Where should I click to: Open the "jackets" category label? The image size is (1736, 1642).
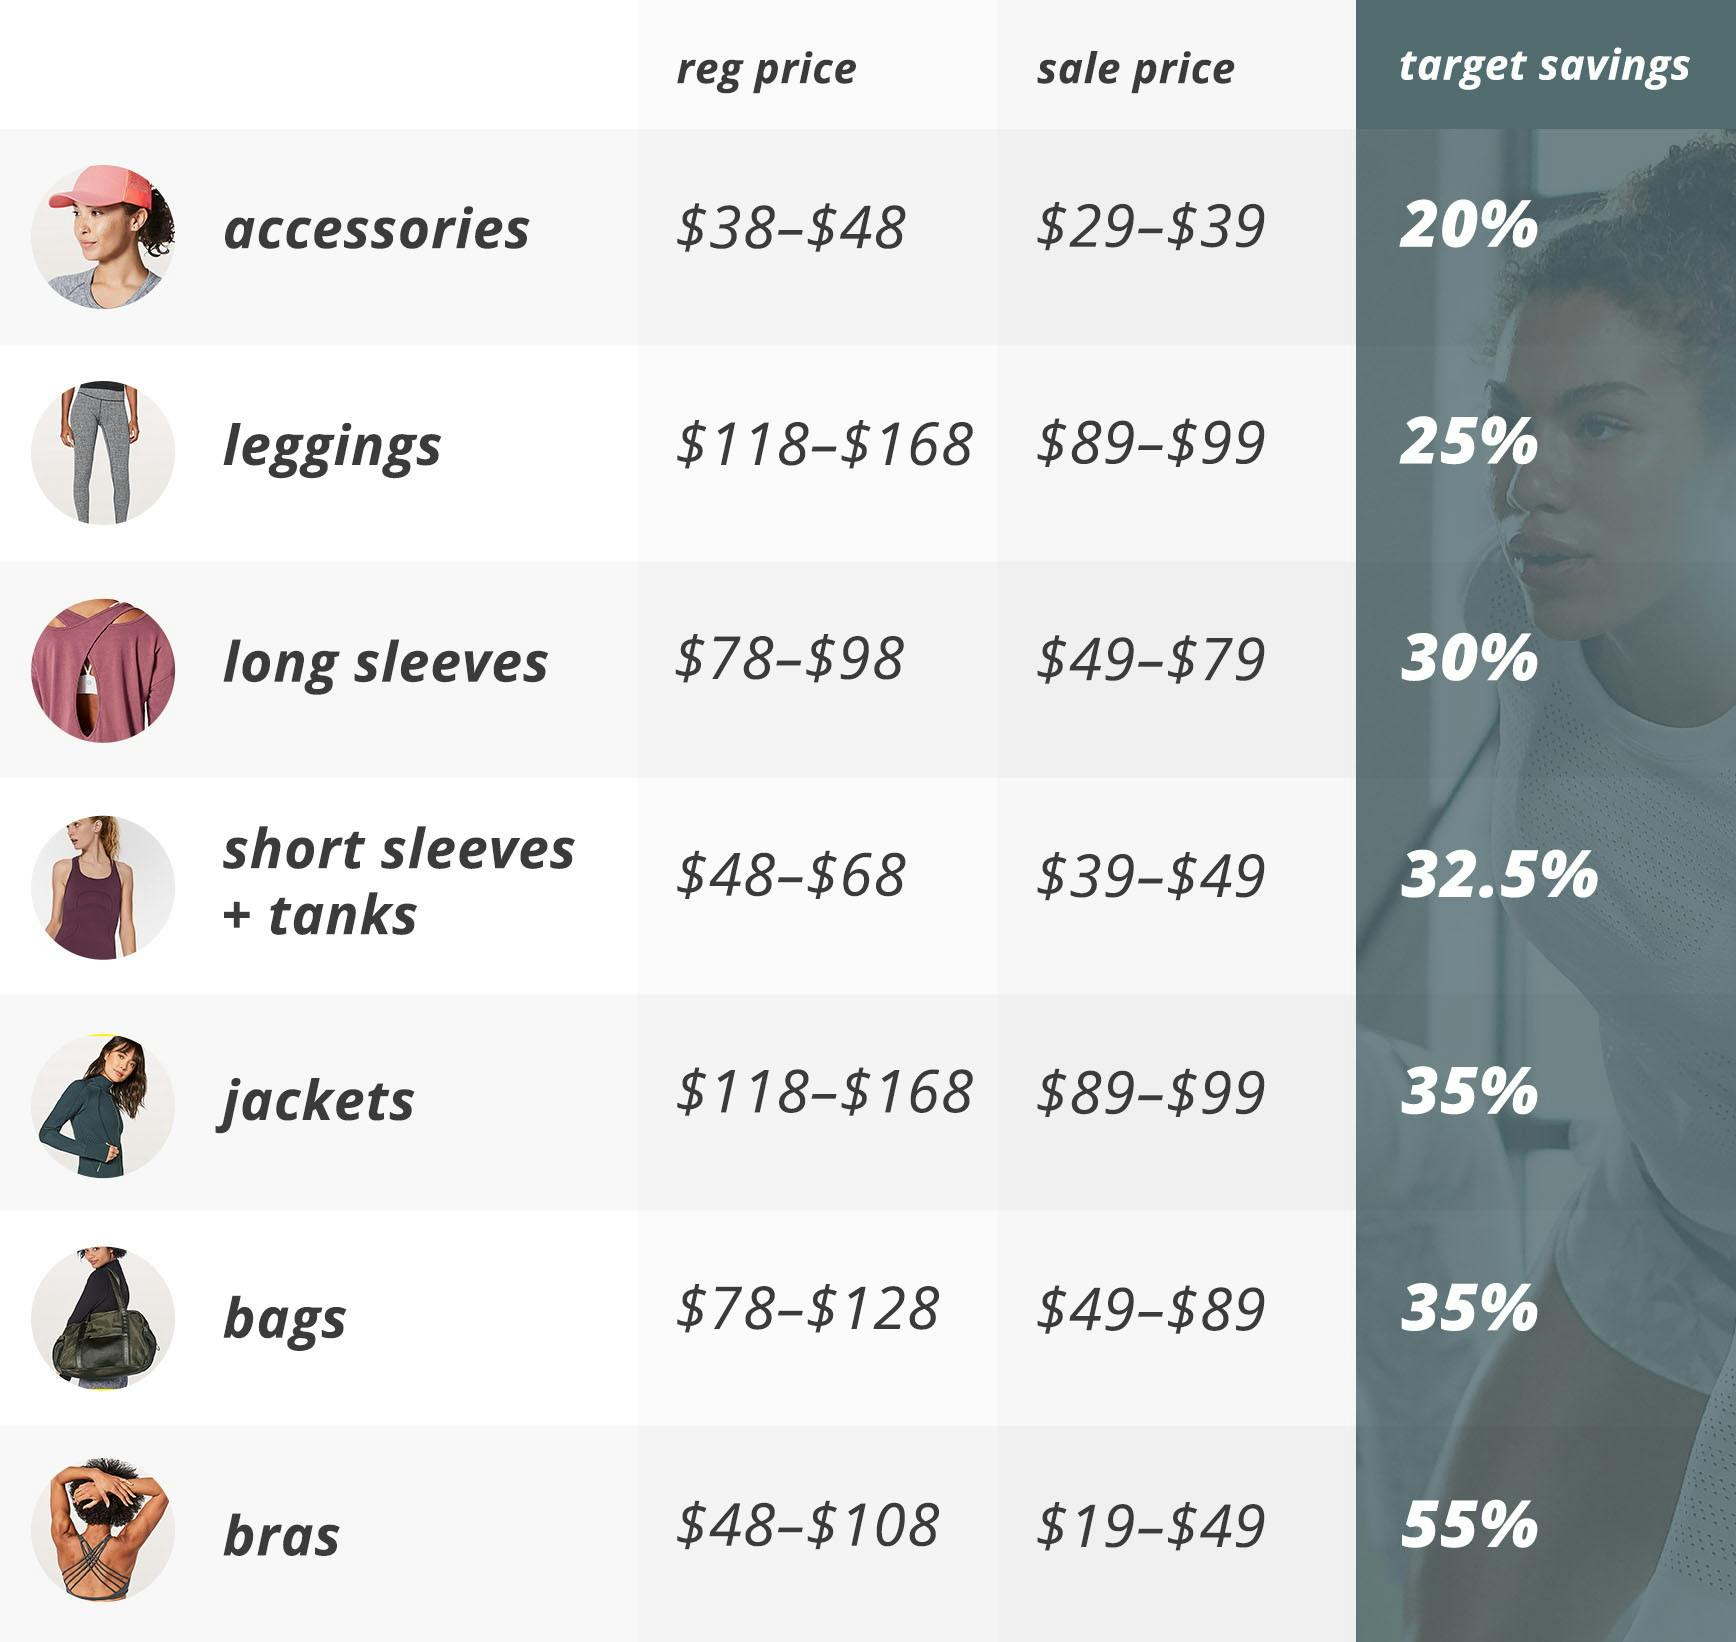317,1102
